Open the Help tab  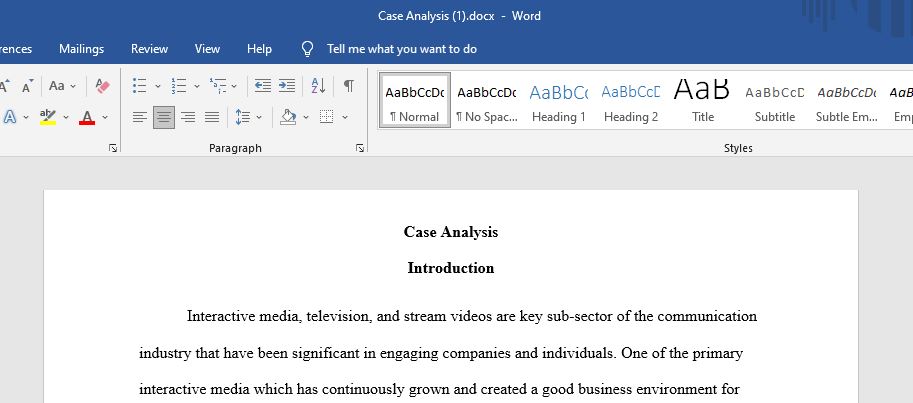coord(259,49)
